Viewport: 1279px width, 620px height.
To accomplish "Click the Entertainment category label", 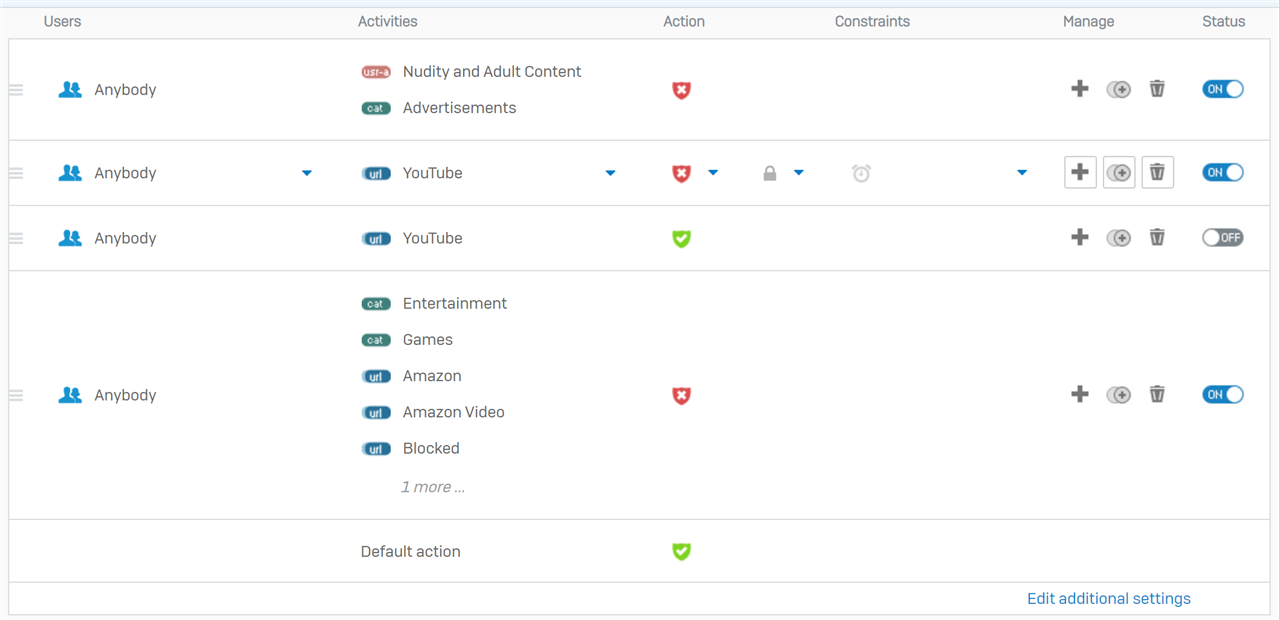I will pyautogui.click(x=455, y=303).
